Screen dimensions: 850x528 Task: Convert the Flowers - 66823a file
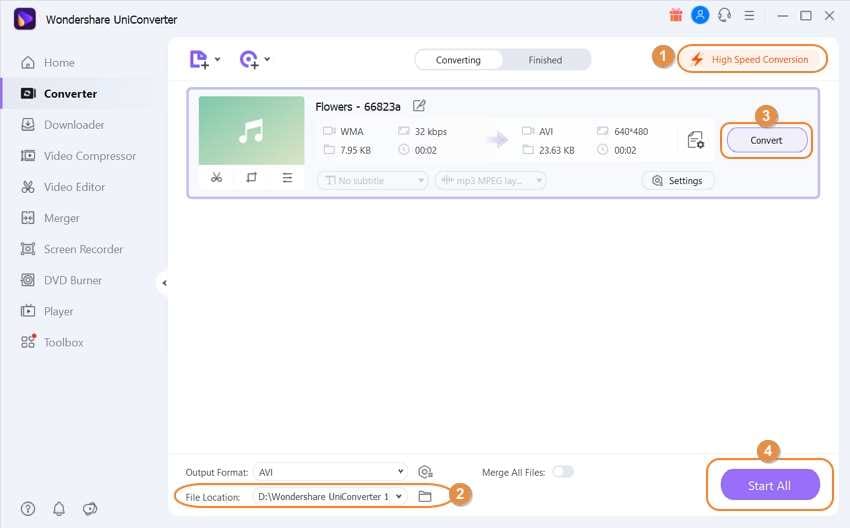pyautogui.click(x=766, y=140)
